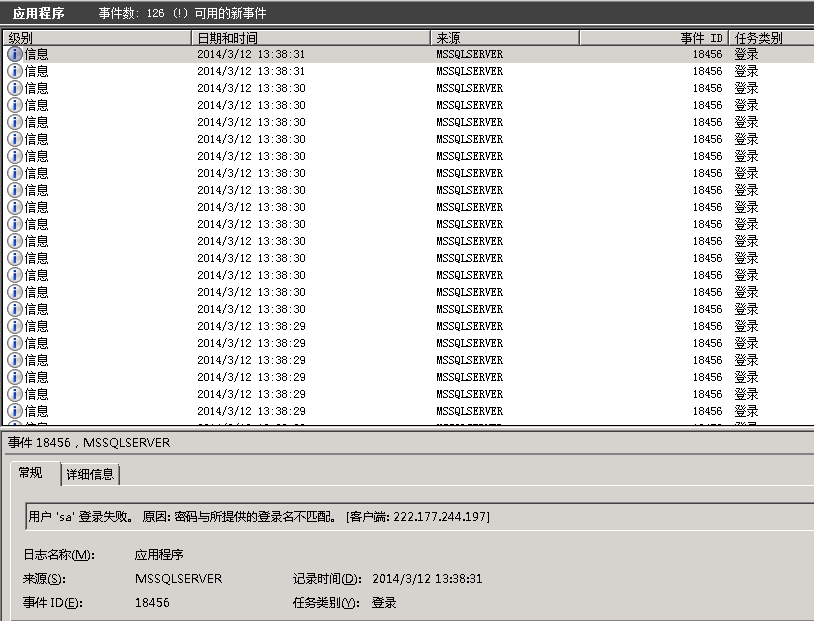Sort events by 日期和时间 column header
Screen dimensions: 814x621
(x=311, y=38)
